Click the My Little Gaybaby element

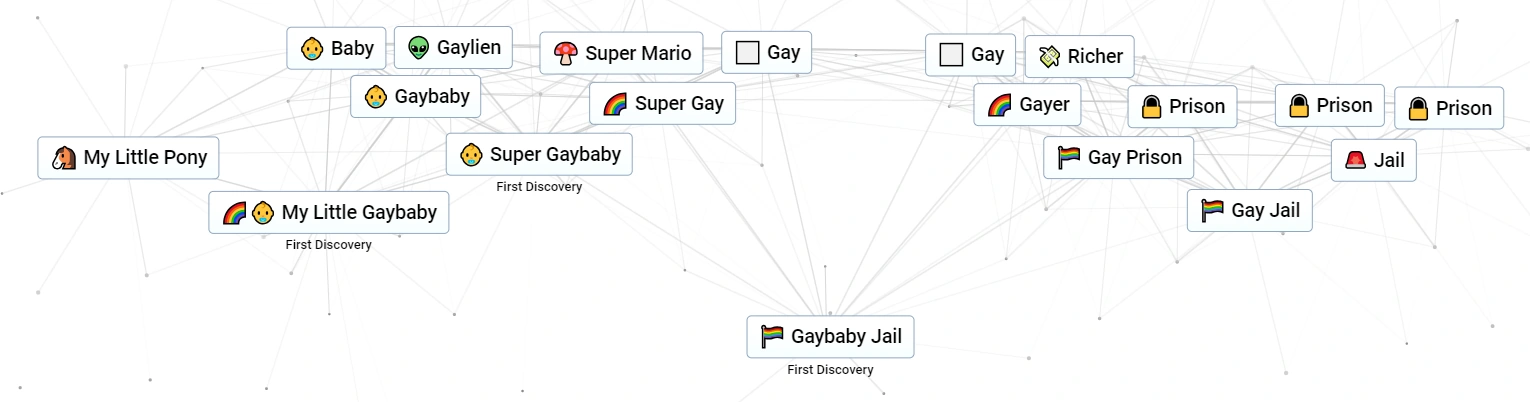pos(328,212)
